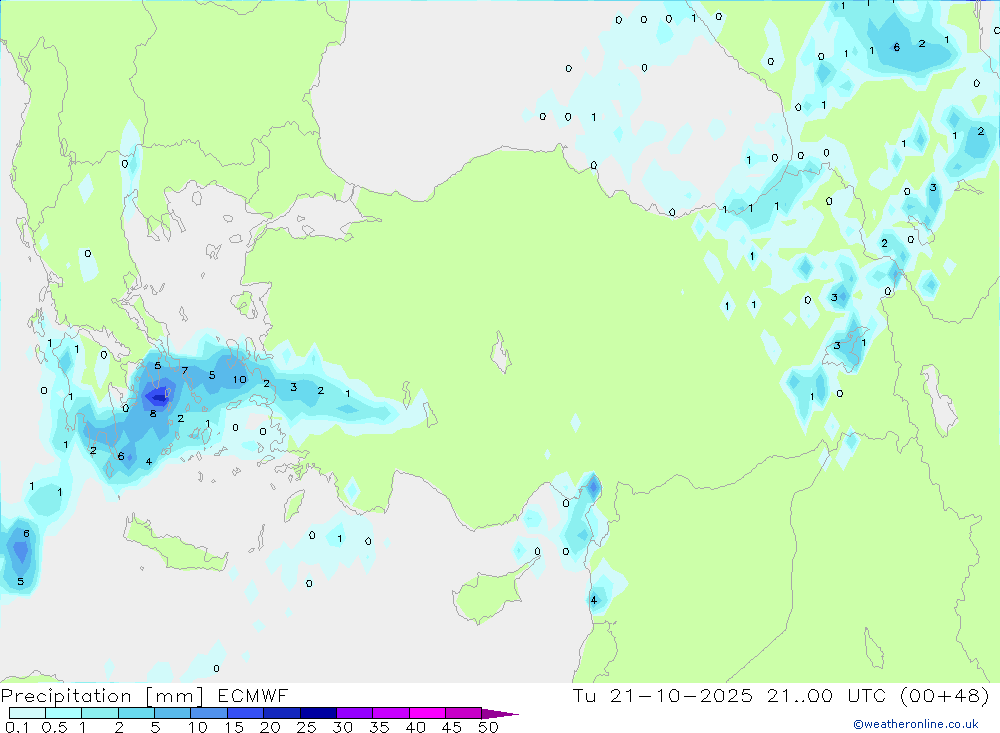Image resolution: width=1000 pixels, height=733 pixels.
Task: Click the '25' legend scale label
Action: pos(307,727)
